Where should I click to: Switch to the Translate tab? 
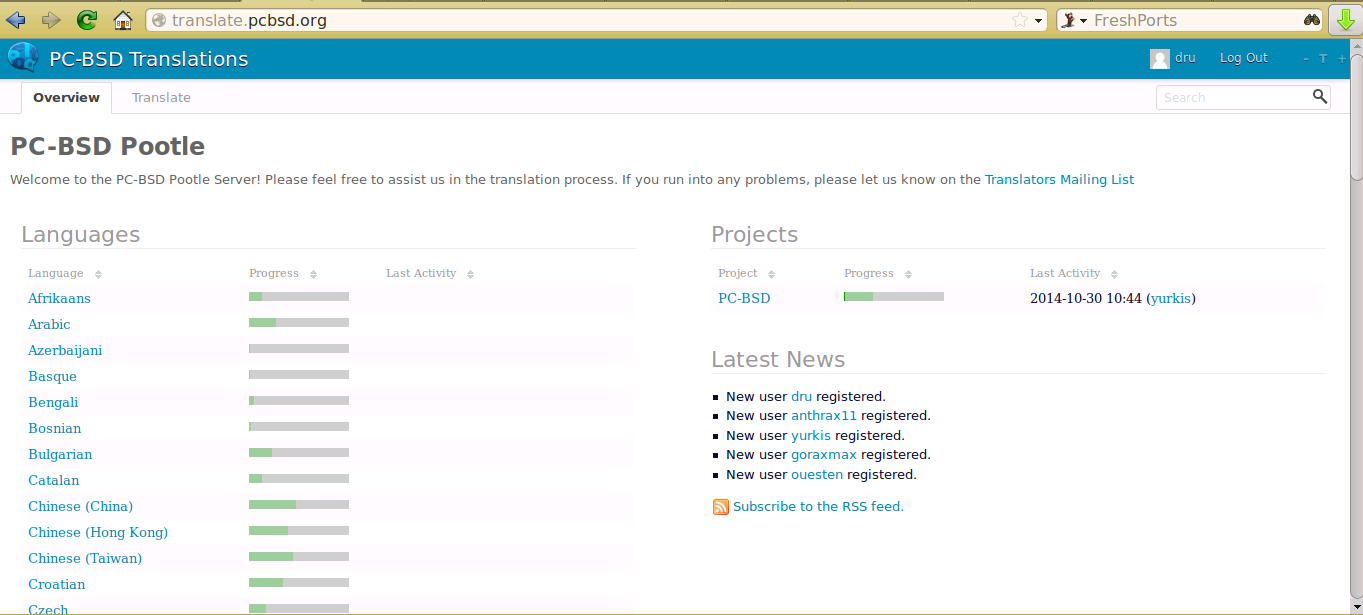point(161,97)
